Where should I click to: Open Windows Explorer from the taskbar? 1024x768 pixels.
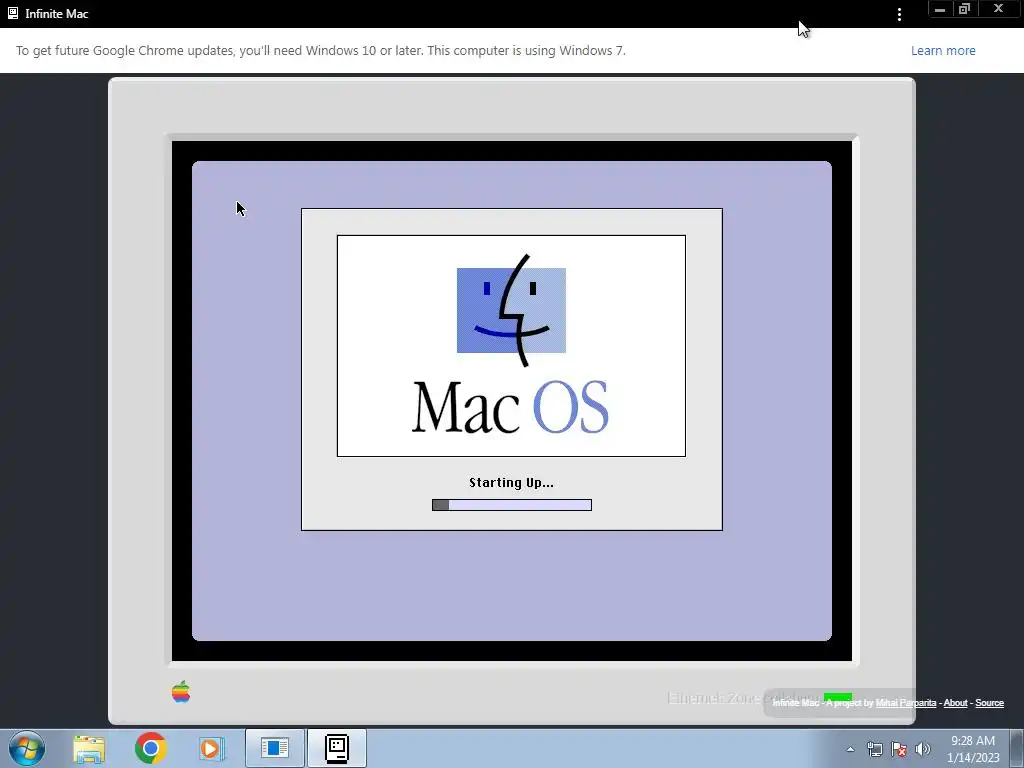coord(89,748)
